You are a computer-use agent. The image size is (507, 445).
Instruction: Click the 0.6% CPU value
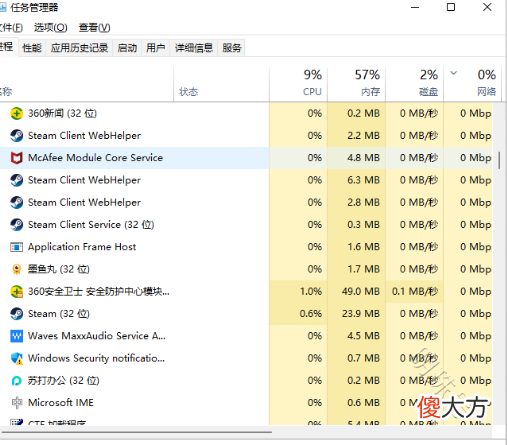311,314
